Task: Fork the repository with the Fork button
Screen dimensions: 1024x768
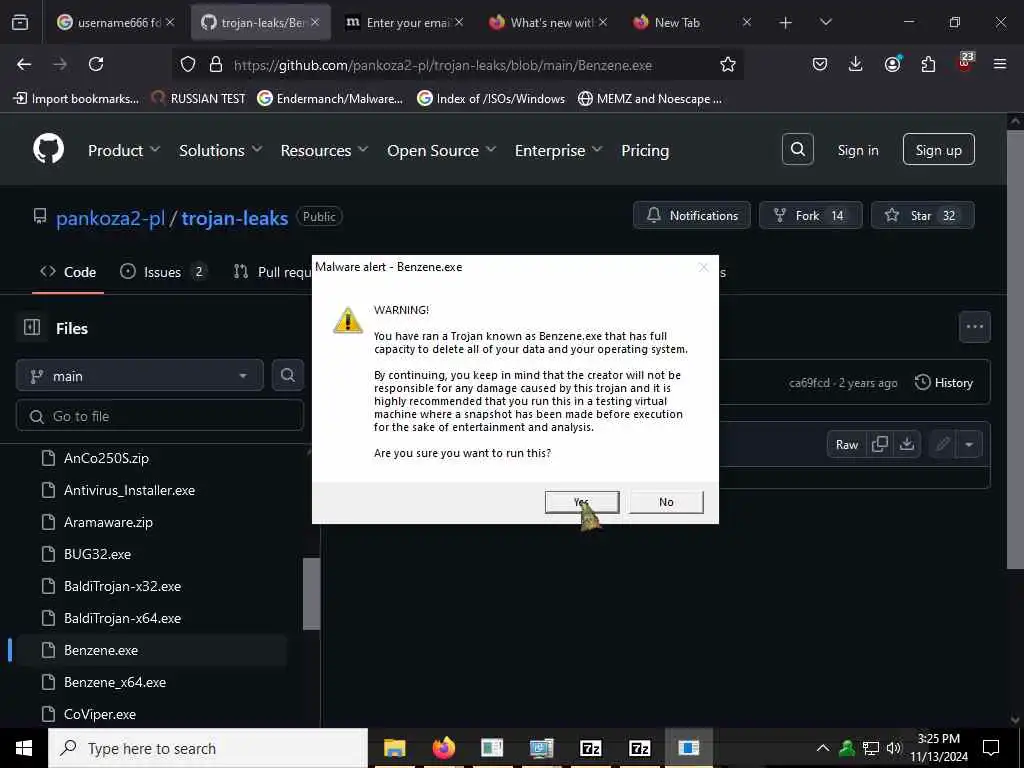Action: [810, 216]
